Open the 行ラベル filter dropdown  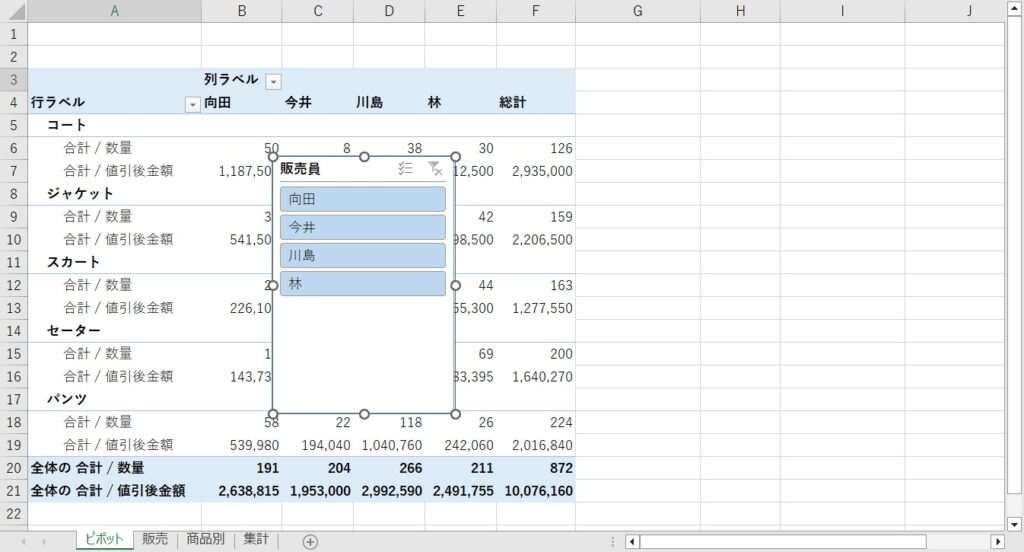[192, 104]
